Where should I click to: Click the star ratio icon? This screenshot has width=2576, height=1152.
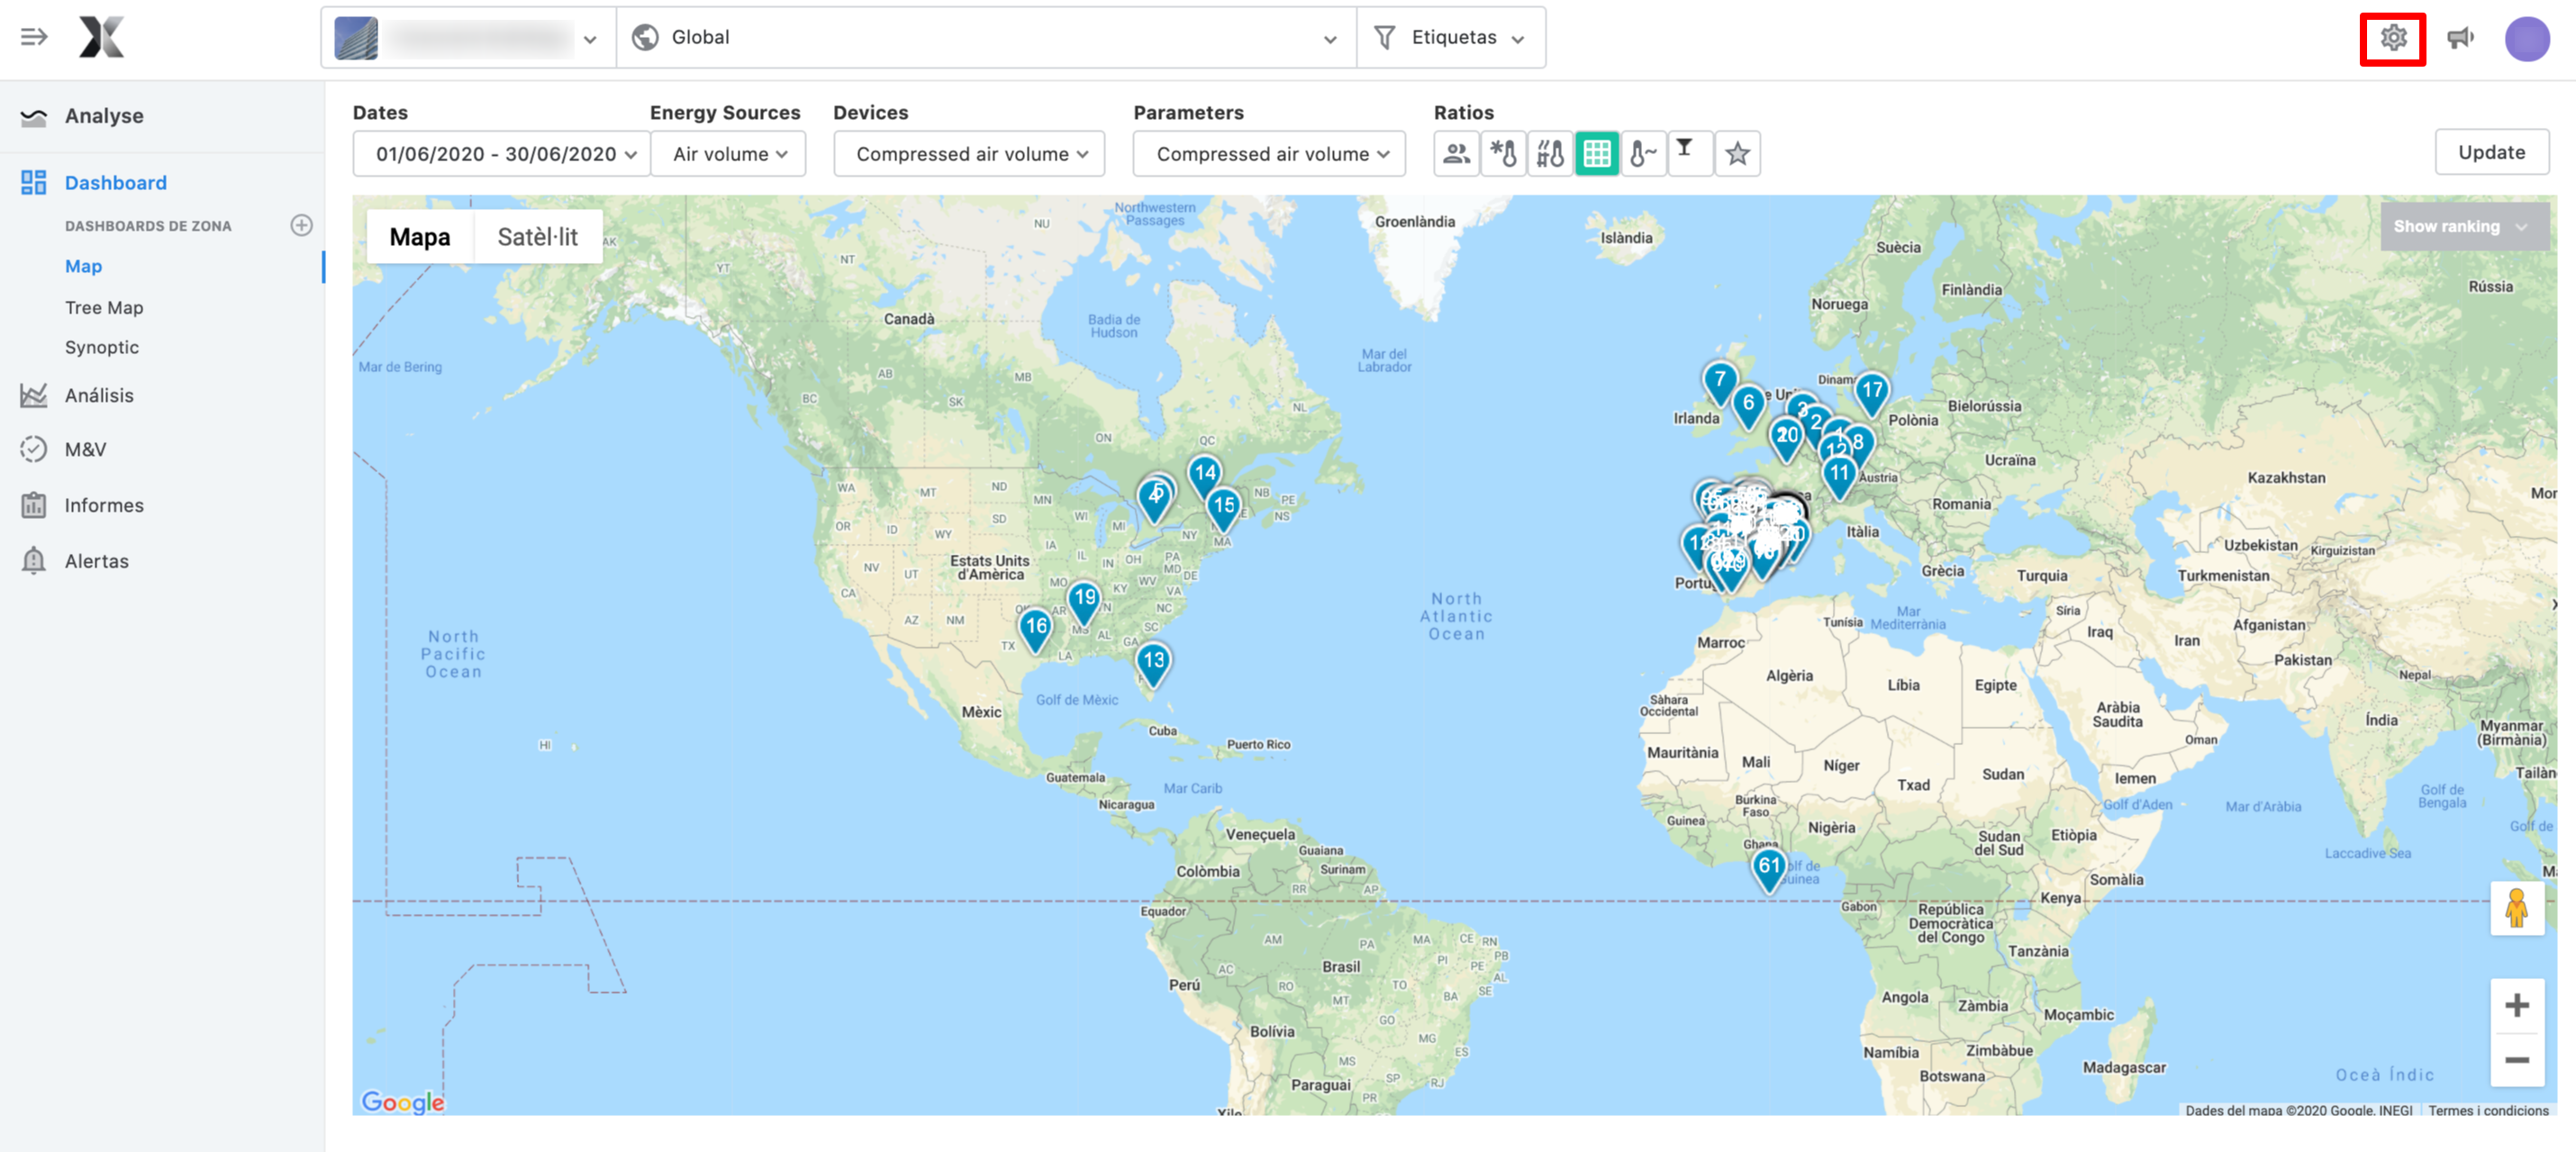click(x=1737, y=154)
